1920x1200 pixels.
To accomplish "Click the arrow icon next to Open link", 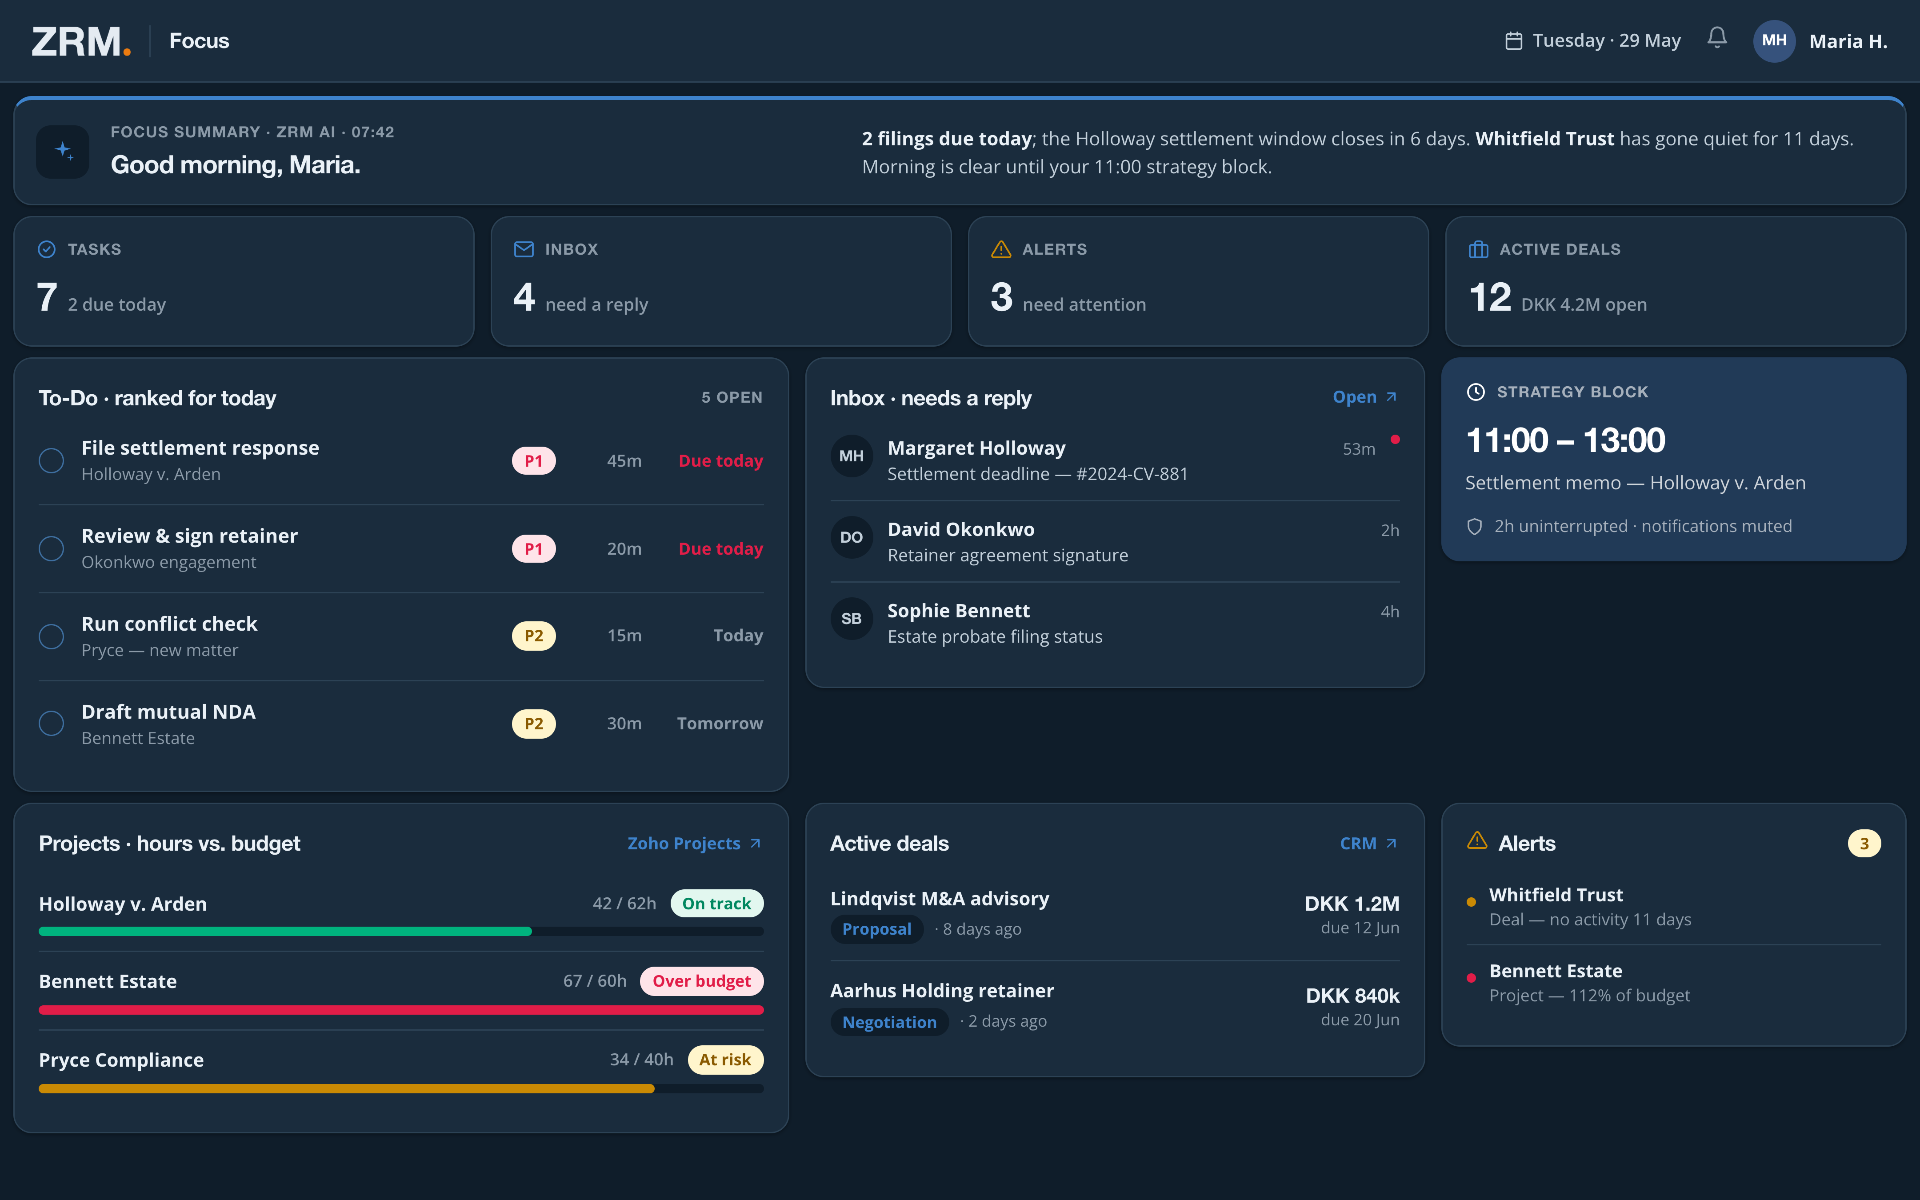I will pos(1391,397).
